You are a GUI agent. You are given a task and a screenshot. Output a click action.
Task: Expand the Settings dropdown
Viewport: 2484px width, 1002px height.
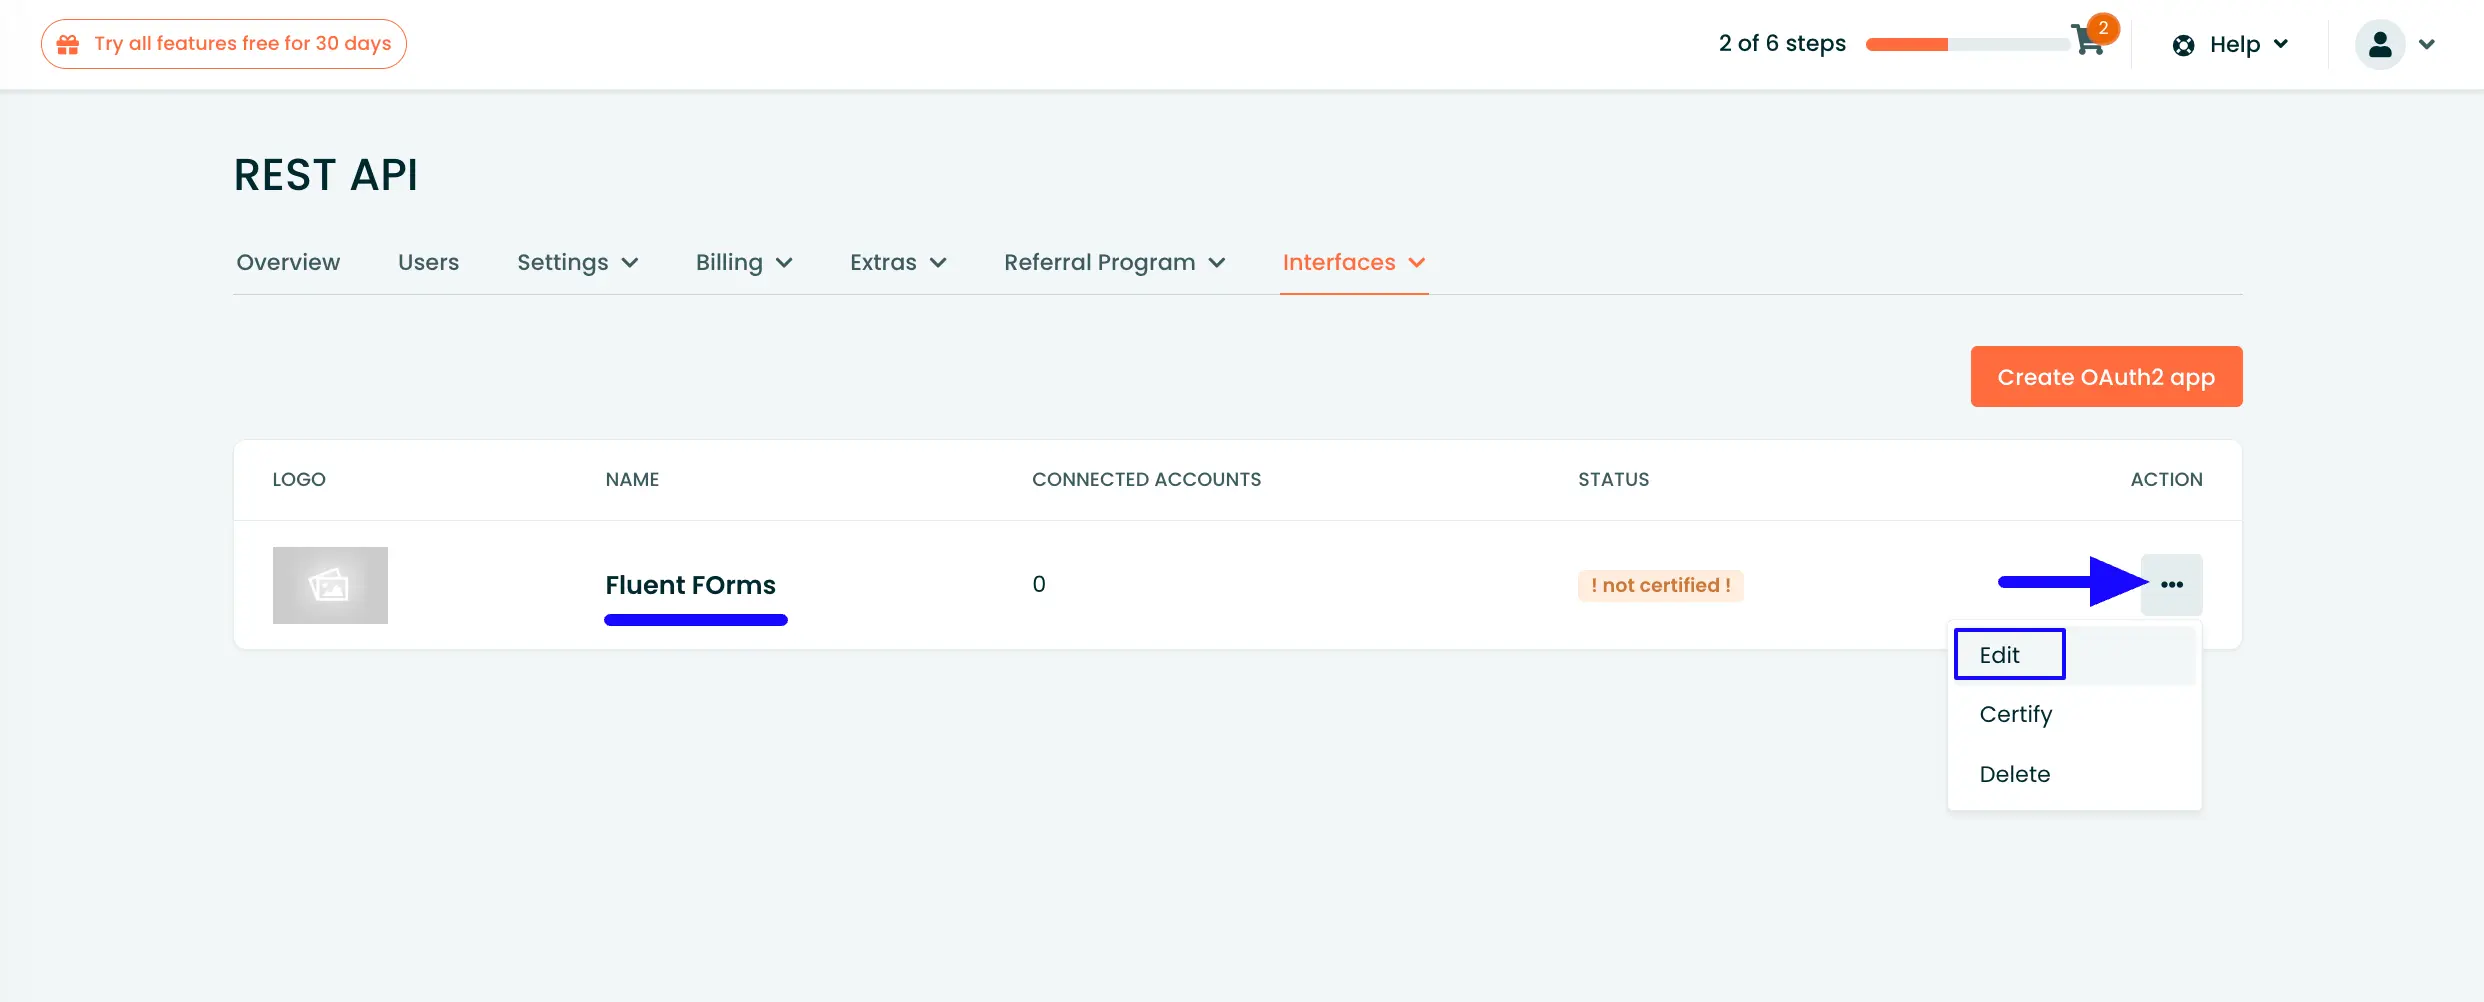(x=578, y=262)
